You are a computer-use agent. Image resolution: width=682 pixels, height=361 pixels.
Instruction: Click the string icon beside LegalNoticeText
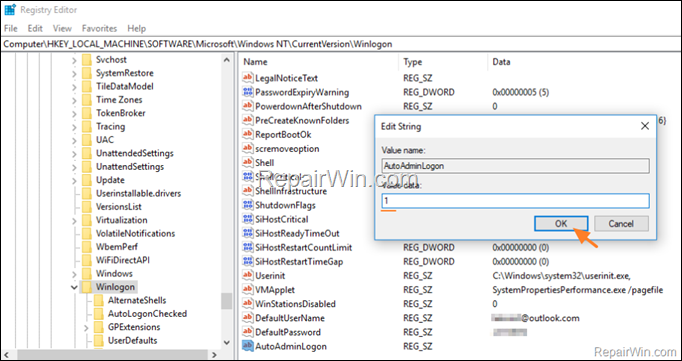pos(248,78)
